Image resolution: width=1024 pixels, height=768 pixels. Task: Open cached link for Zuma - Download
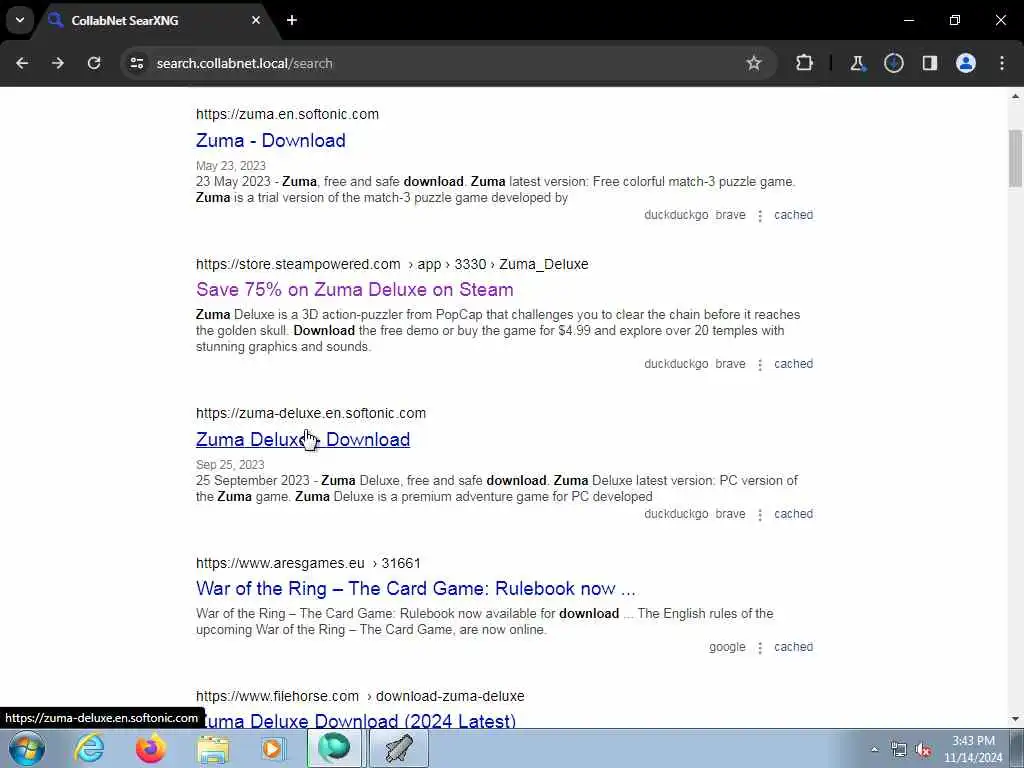pyautogui.click(x=793, y=215)
